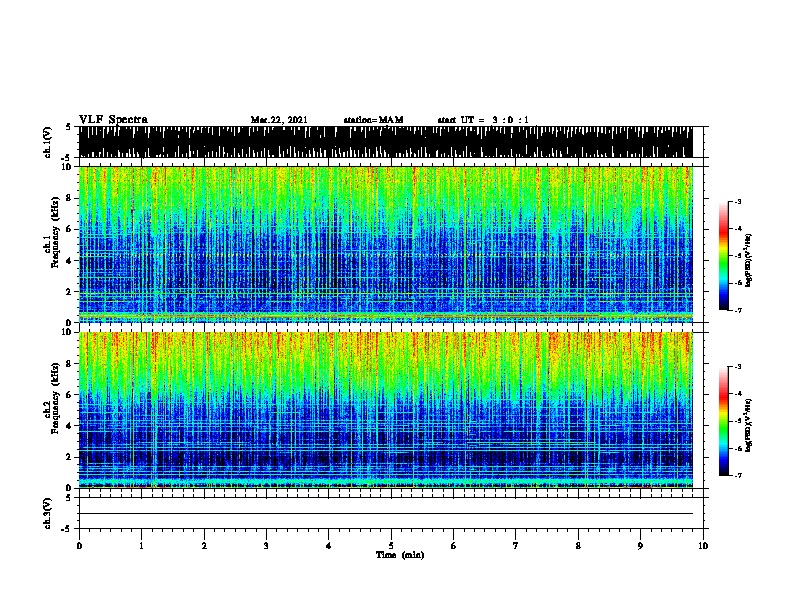Click the ch.1 spectrogram color scale bar
The image size is (792, 612).
(723, 256)
